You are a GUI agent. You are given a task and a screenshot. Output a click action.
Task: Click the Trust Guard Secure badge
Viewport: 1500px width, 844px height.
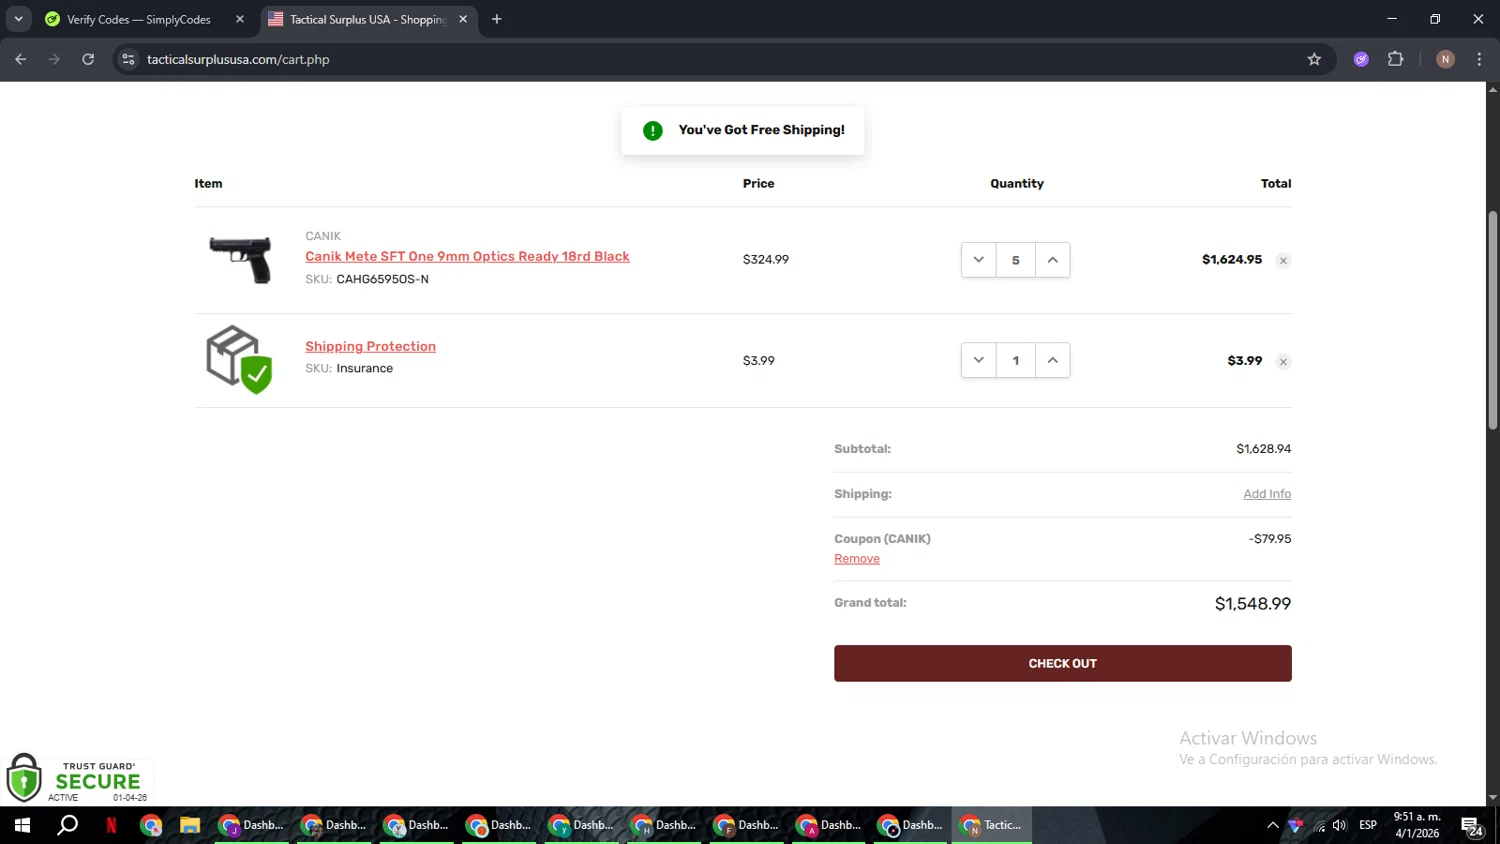(x=78, y=778)
